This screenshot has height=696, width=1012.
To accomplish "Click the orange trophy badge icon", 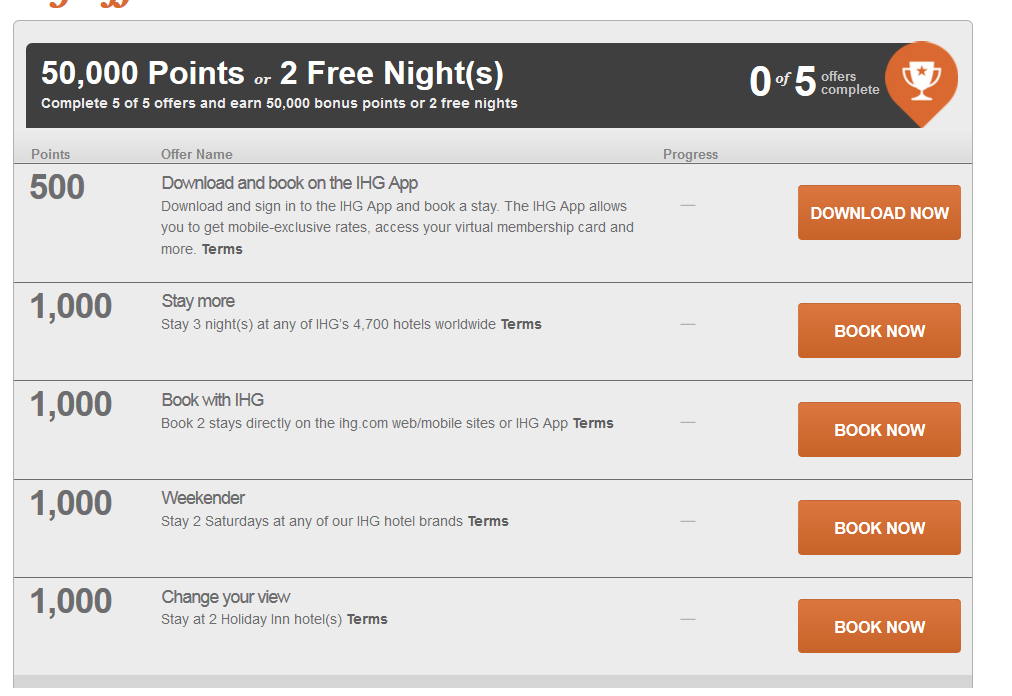I will pos(922,82).
